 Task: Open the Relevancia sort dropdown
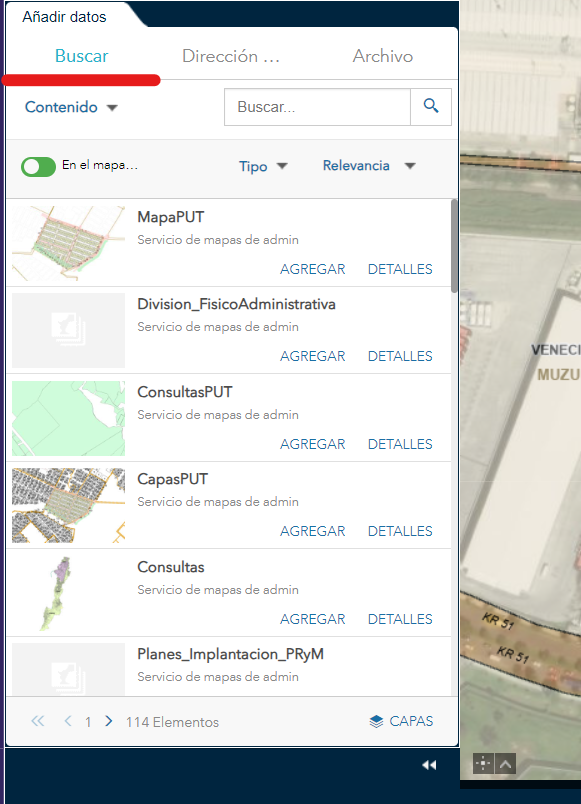(369, 166)
